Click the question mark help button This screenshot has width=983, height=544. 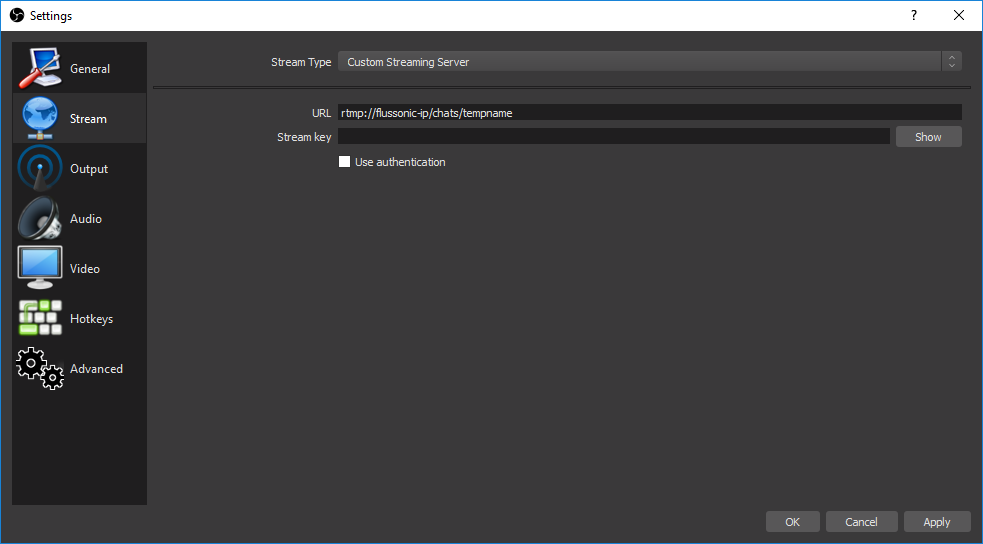click(913, 16)
